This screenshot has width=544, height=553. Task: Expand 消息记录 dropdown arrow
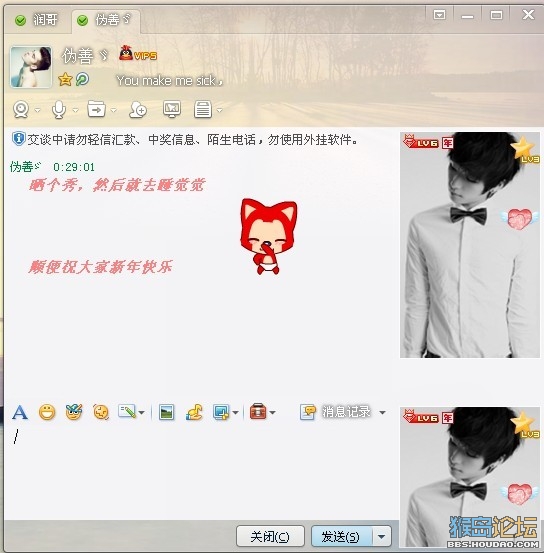coord(382,412)
